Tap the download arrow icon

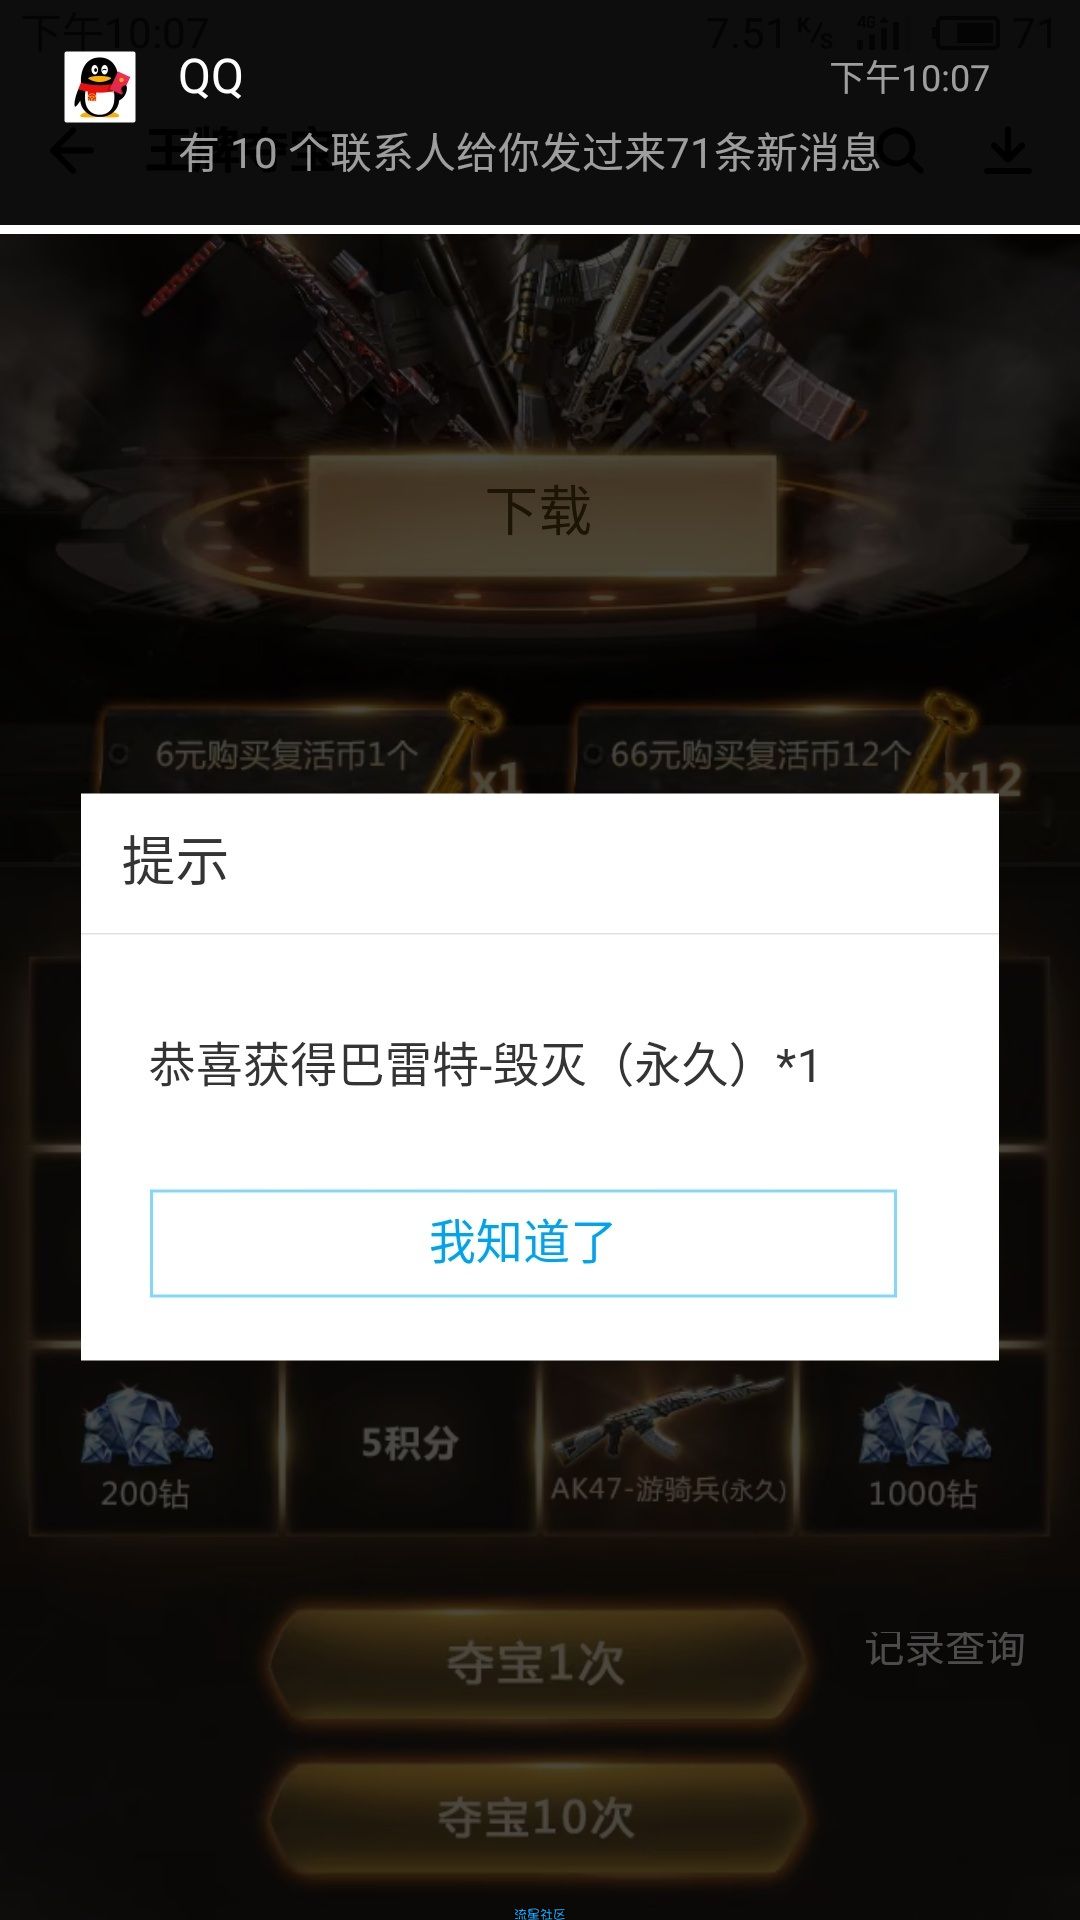pyautogui.click(x=1007, y=151)
